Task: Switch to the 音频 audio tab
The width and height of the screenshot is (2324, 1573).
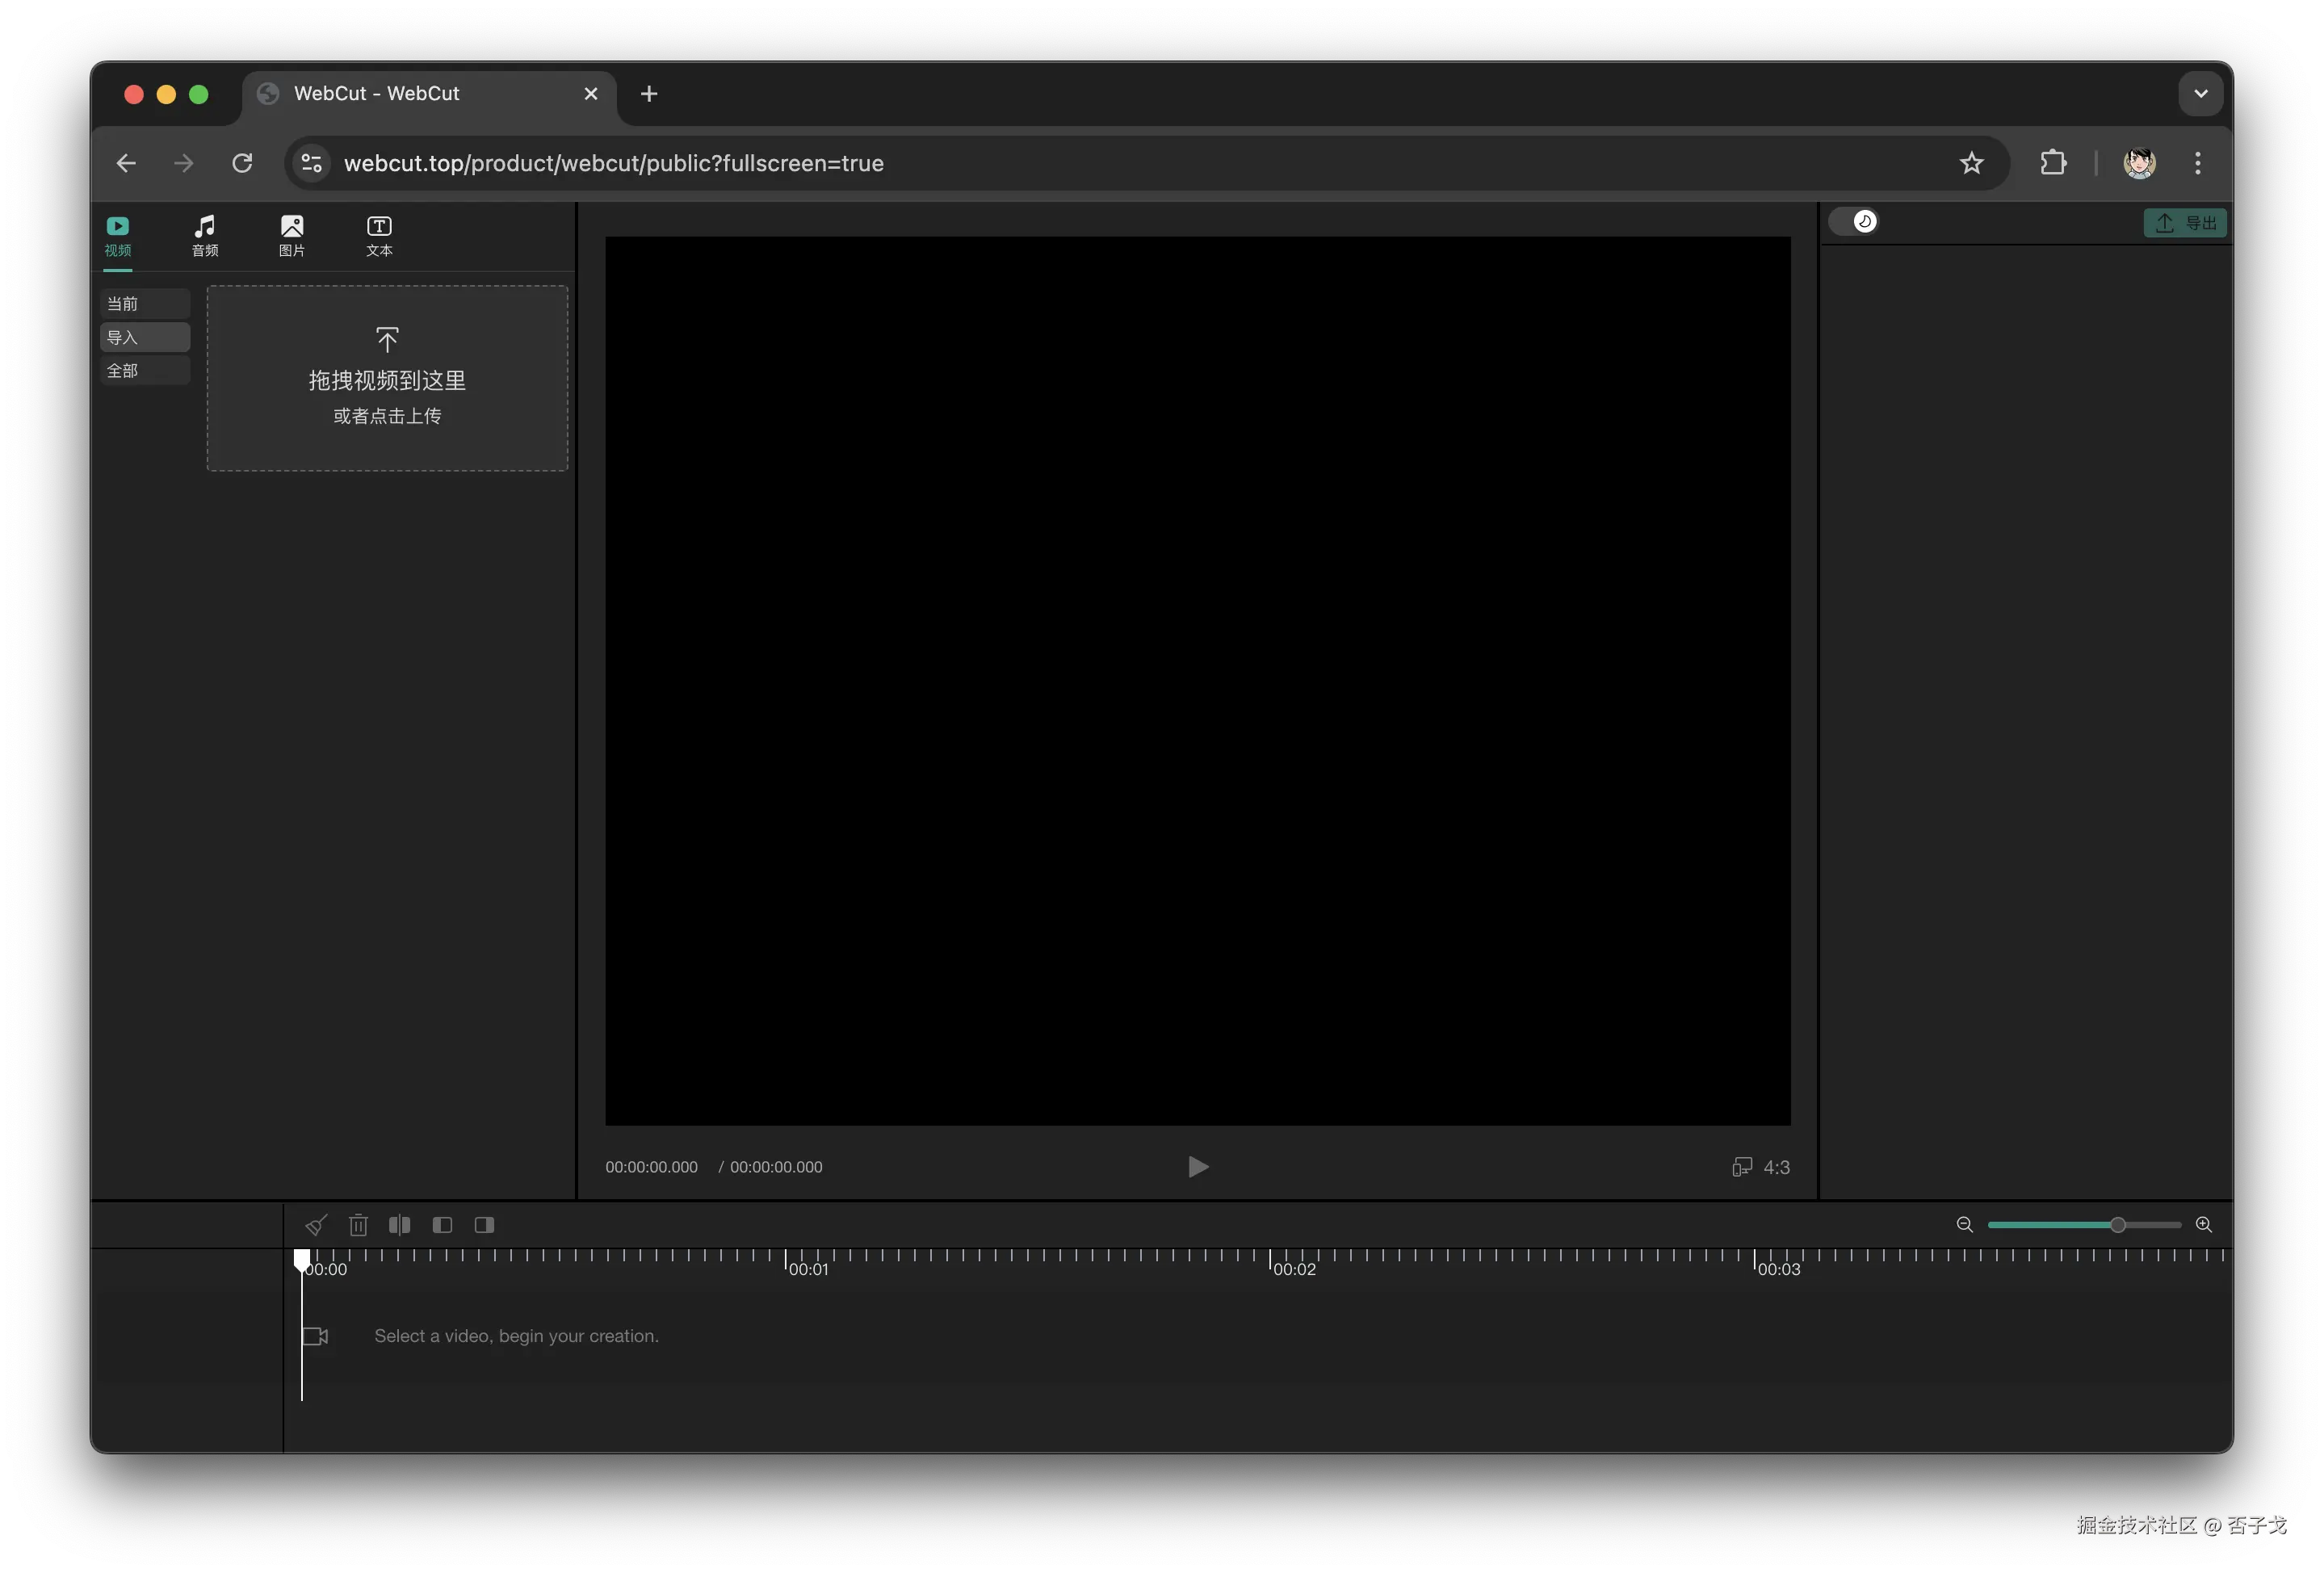Action: point(205,236)
